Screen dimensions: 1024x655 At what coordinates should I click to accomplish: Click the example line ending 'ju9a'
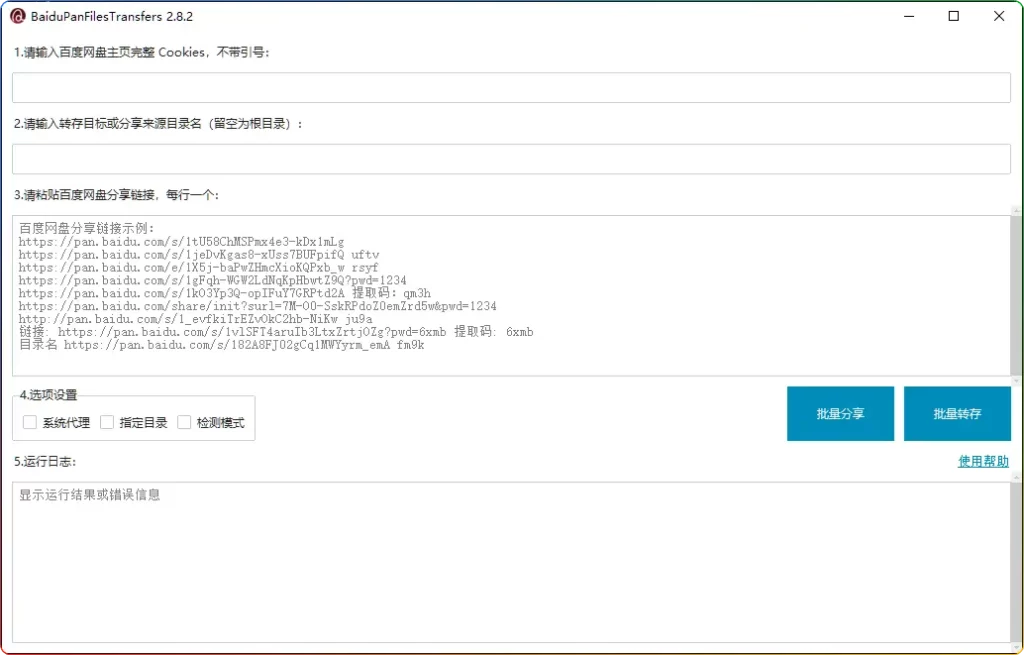[x=195, y=319]
